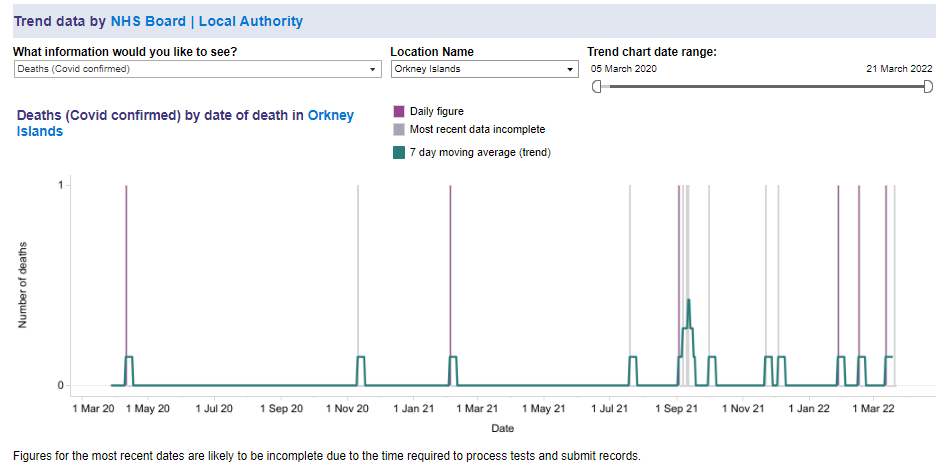Click the teal 7 day moving average swatch
Image resolution: width=951 pixels, height=468 pixels.
tap(399, 152)
